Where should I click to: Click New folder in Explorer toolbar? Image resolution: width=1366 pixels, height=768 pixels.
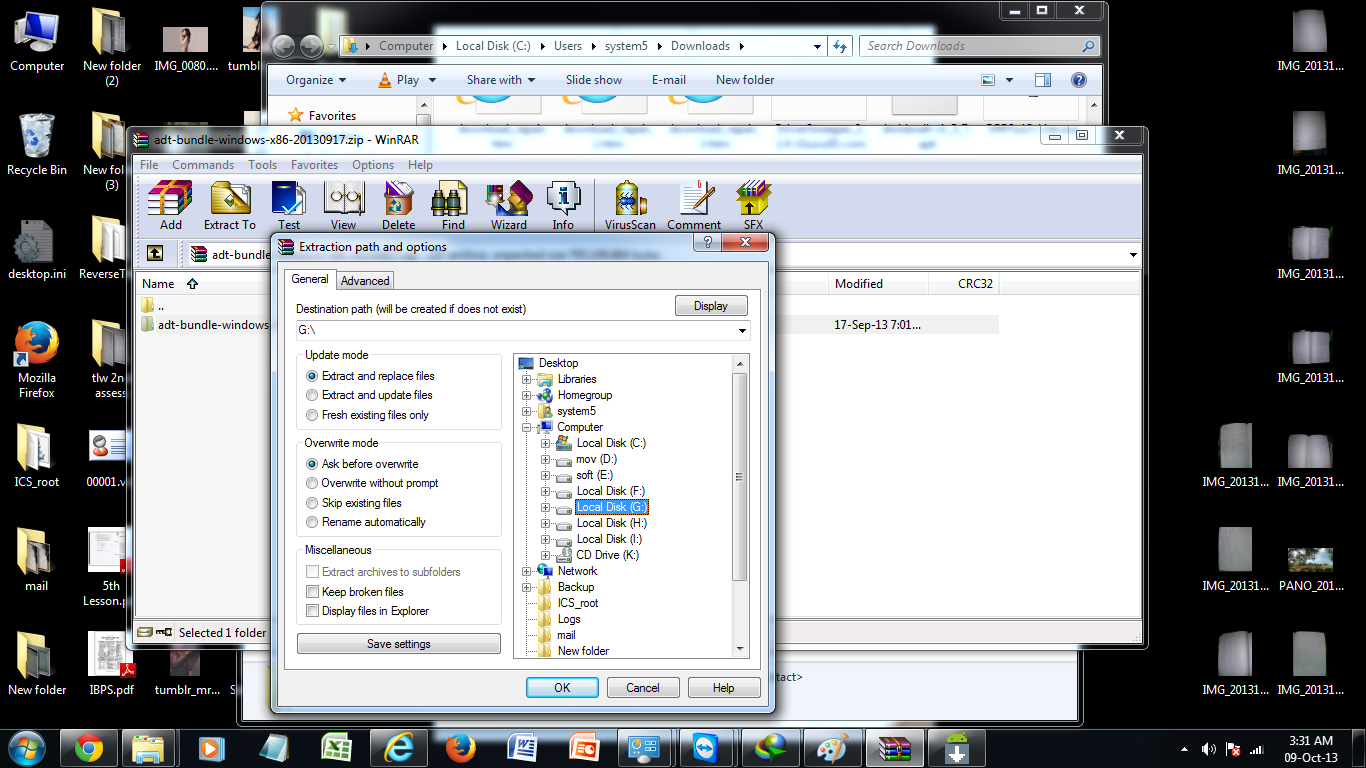(745, 80)
